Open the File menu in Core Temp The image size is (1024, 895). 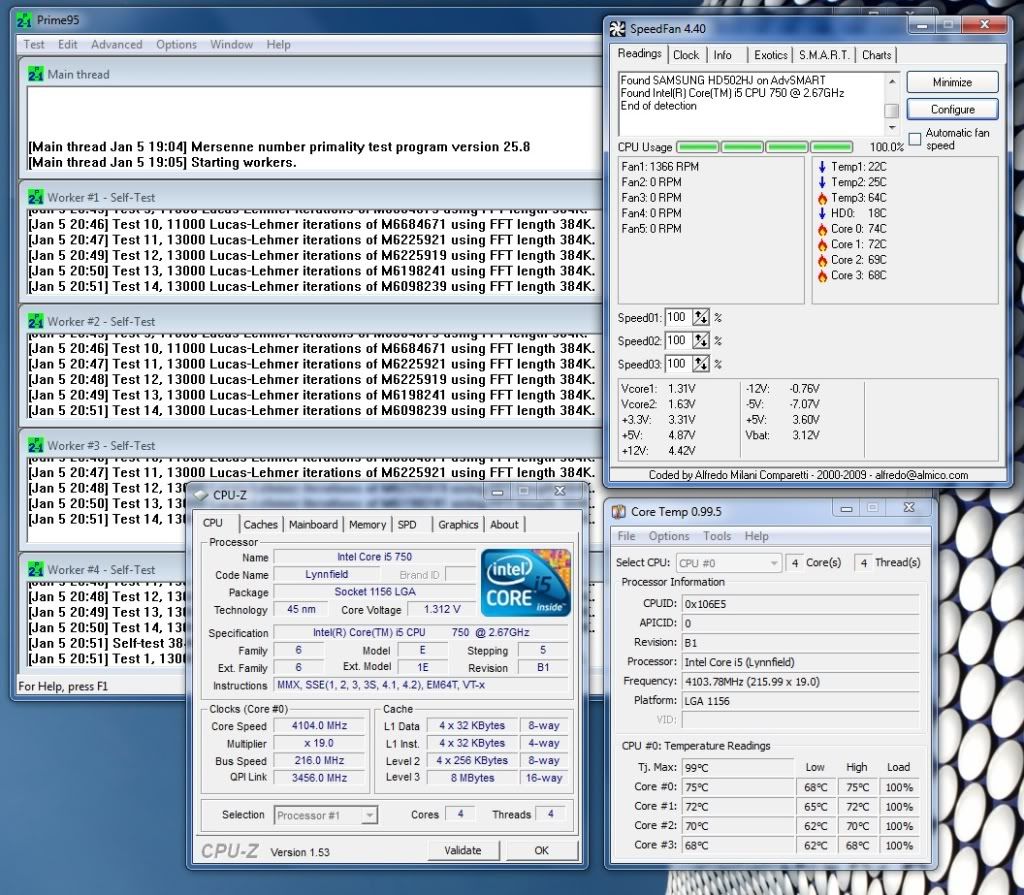click(x=626, y=536)
